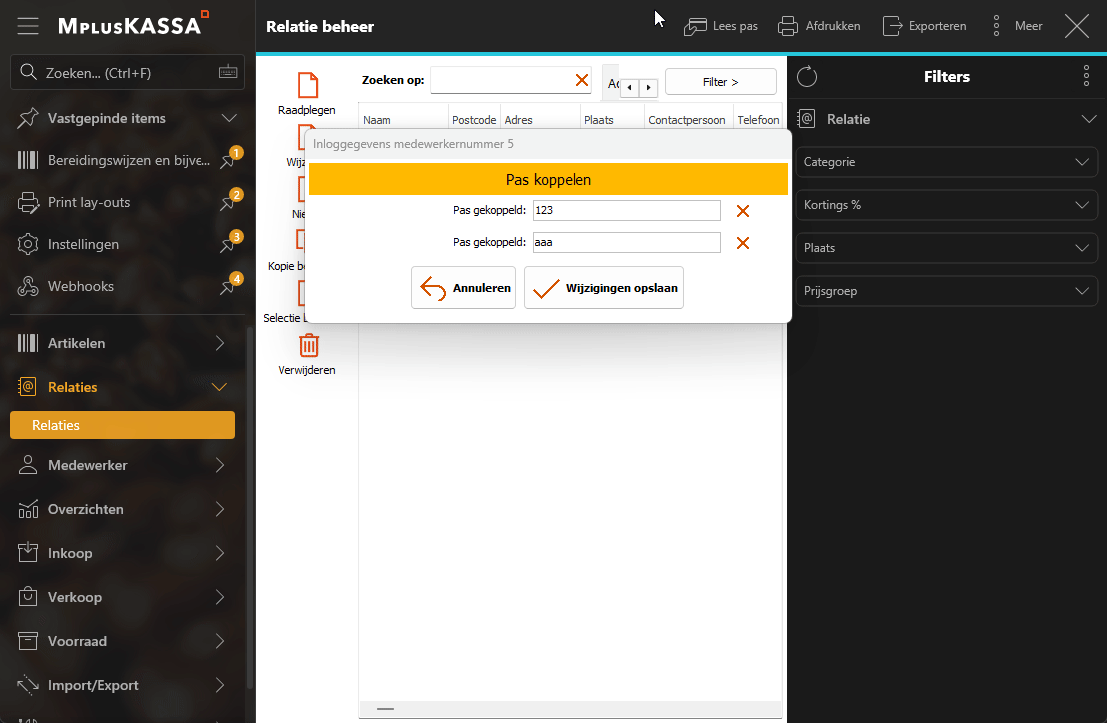Image resolution: width=1107 pixels, height=723 pixels.
Task: Collapse the Relatie filter section
Action: click(x=1089, y=119)
